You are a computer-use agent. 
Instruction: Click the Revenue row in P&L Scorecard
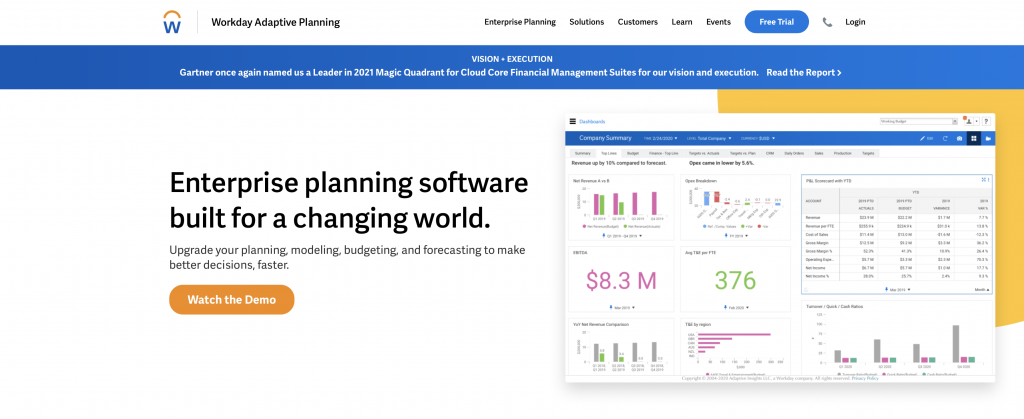pos(897,217)
